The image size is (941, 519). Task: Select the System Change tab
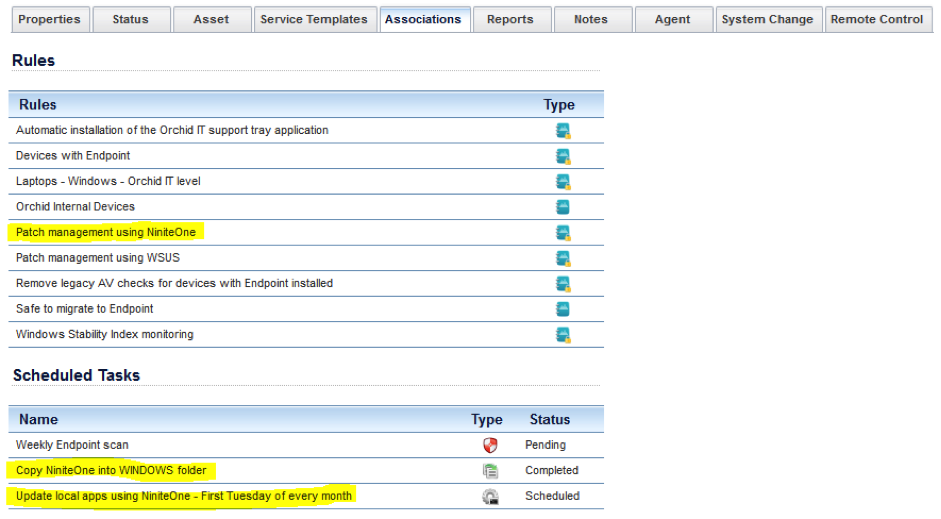pos(767,19)
